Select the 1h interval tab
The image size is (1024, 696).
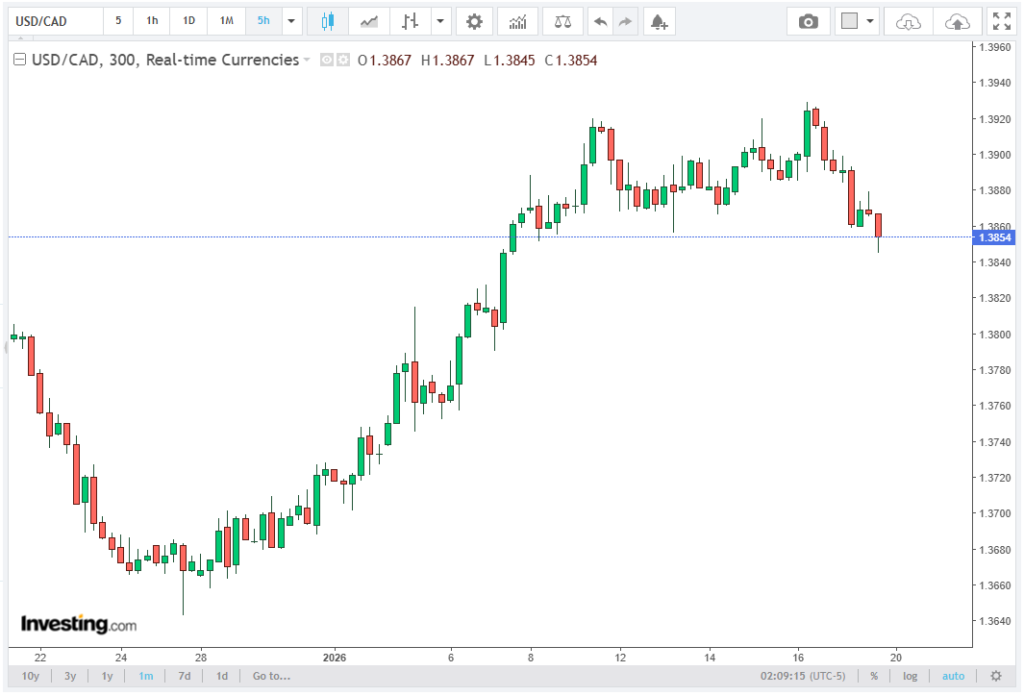[151, 21]
